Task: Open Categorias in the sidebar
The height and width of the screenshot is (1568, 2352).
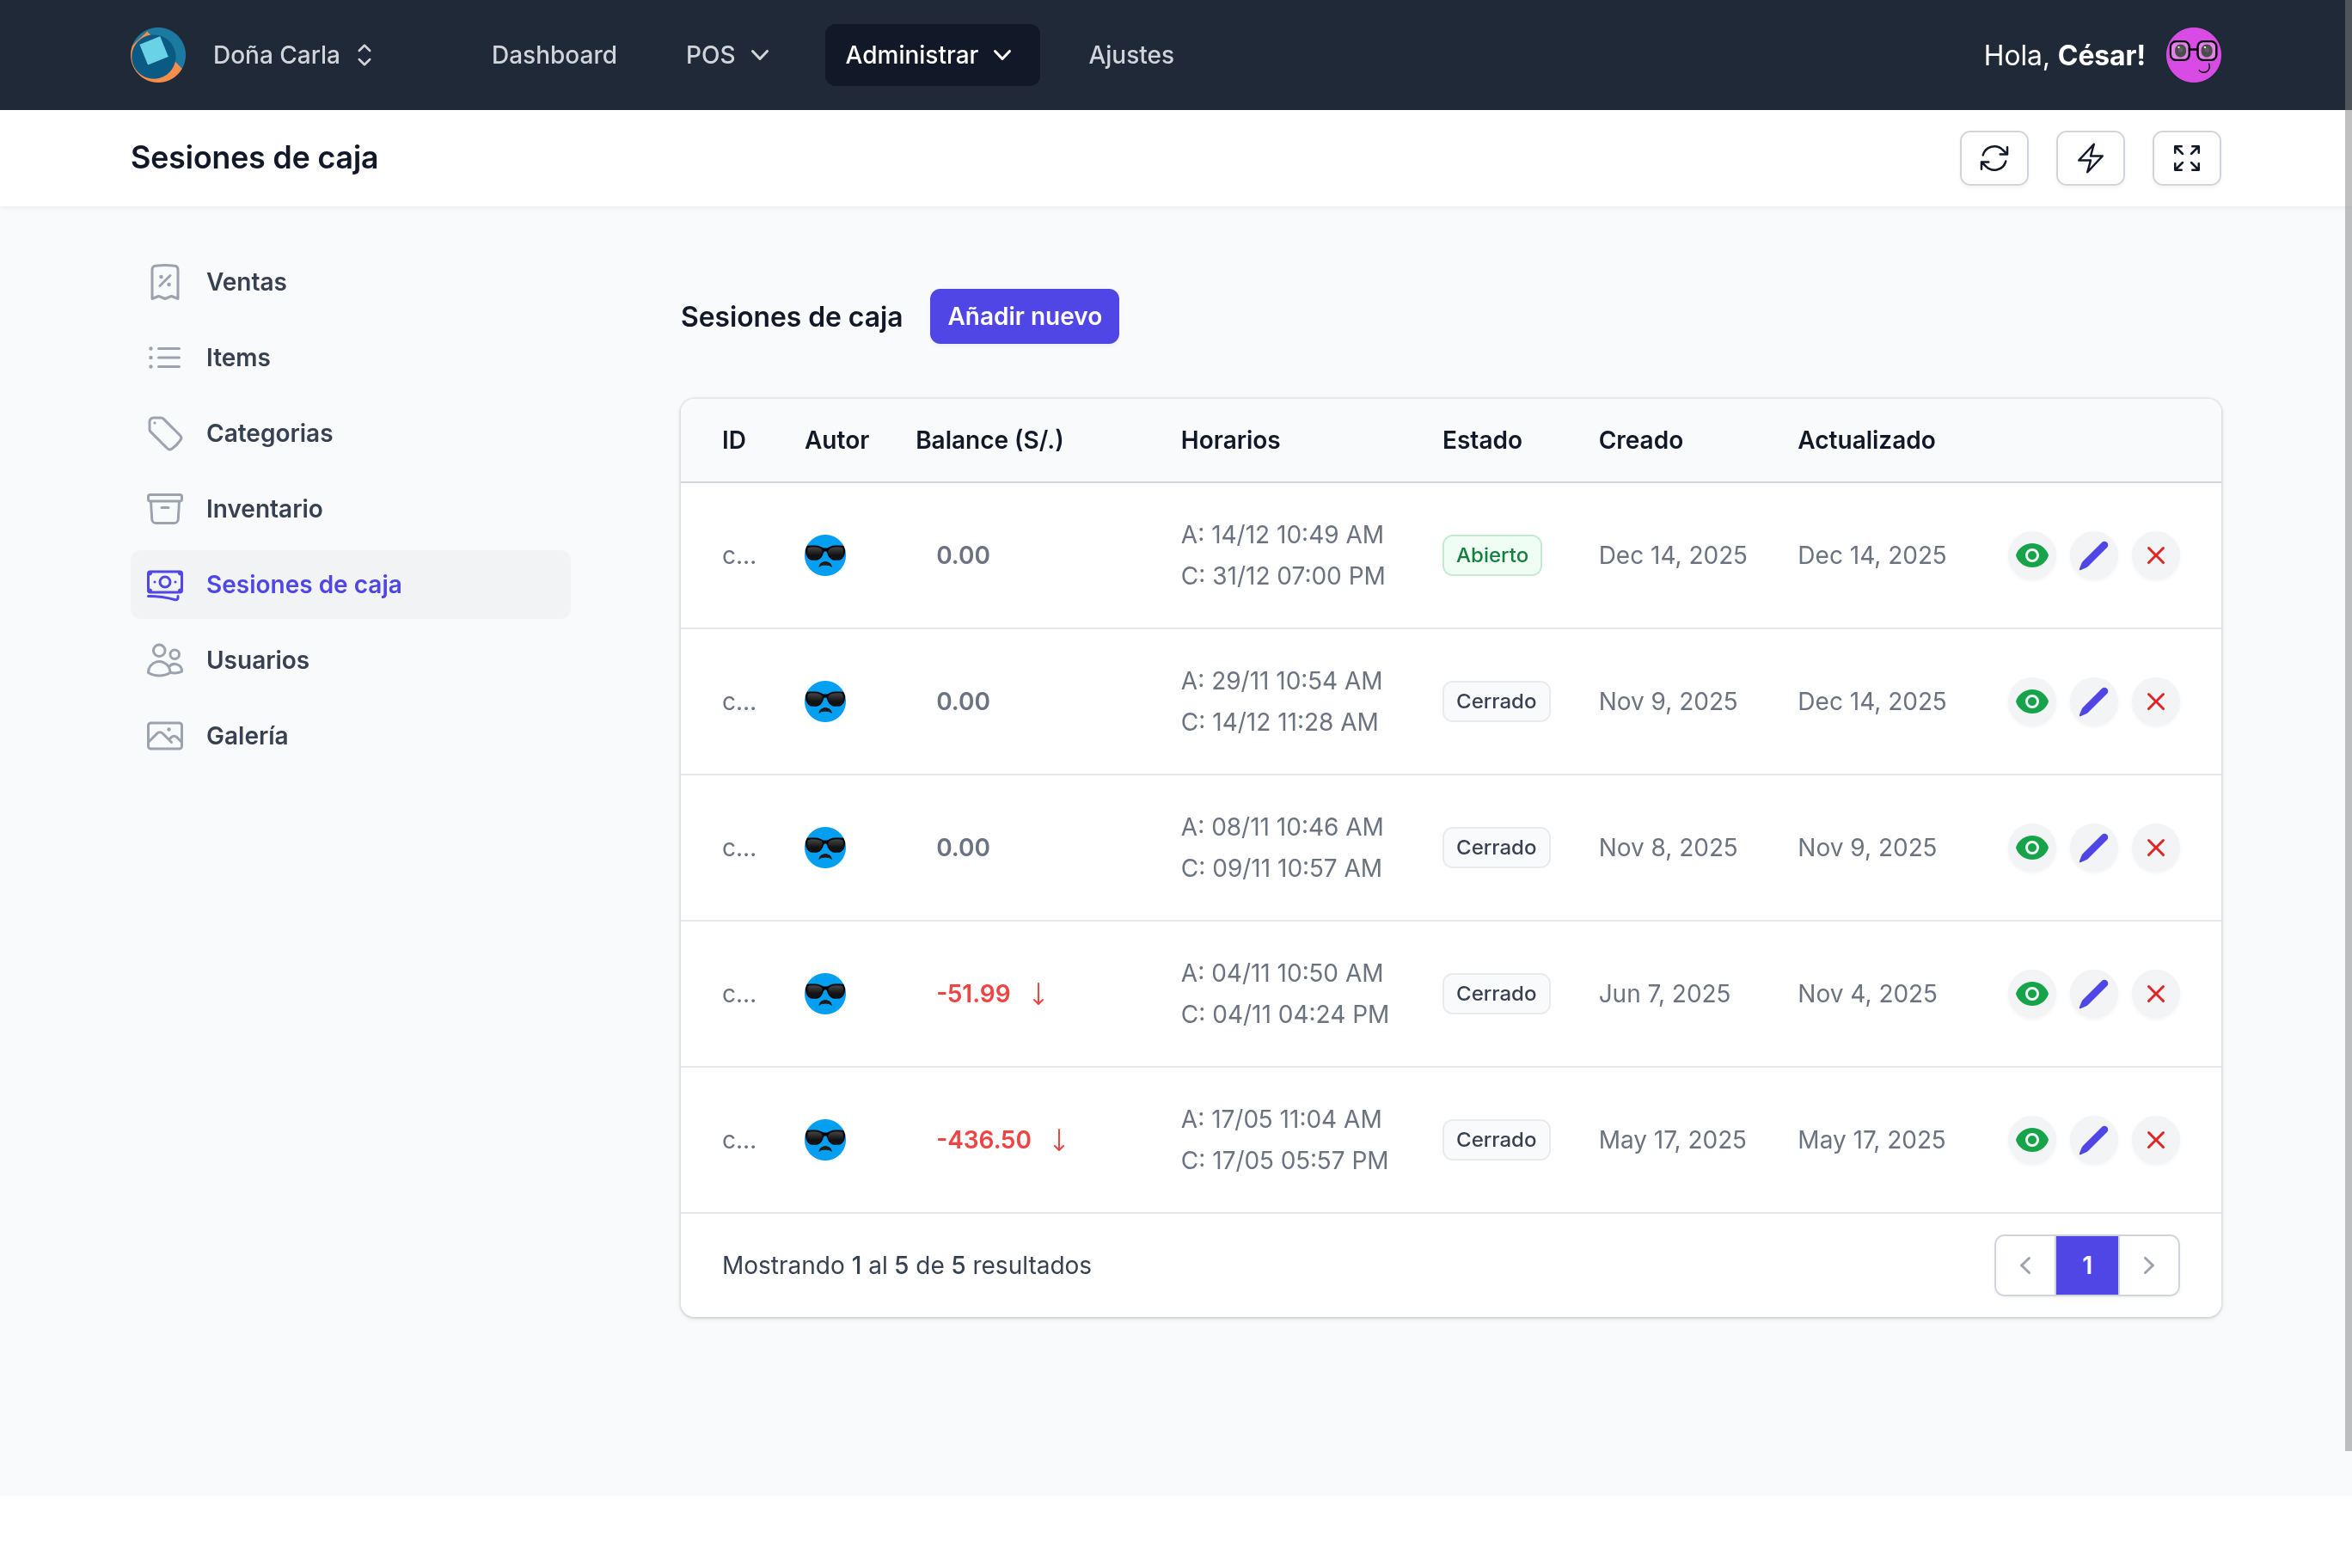Action: coord(350,433)
